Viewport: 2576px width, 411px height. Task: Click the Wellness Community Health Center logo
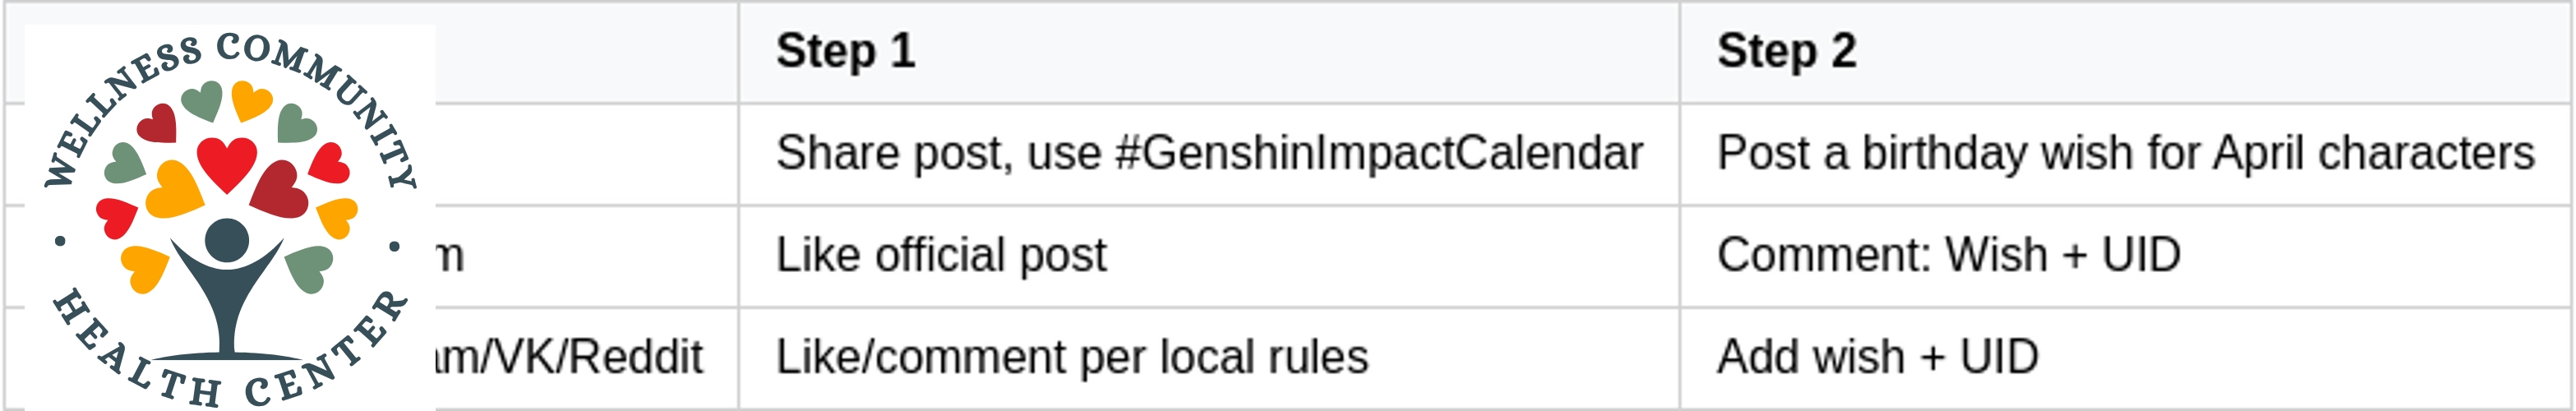click(230, 215)
